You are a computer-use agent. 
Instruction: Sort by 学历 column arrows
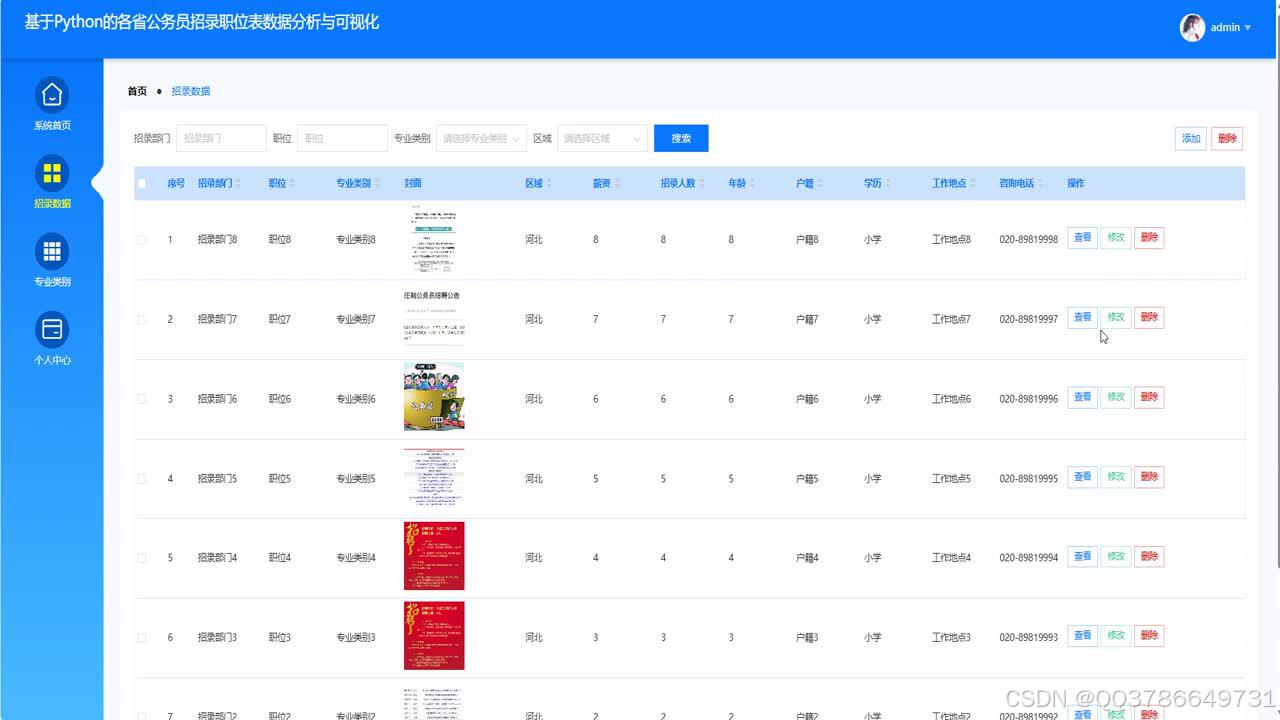(888, 184)
